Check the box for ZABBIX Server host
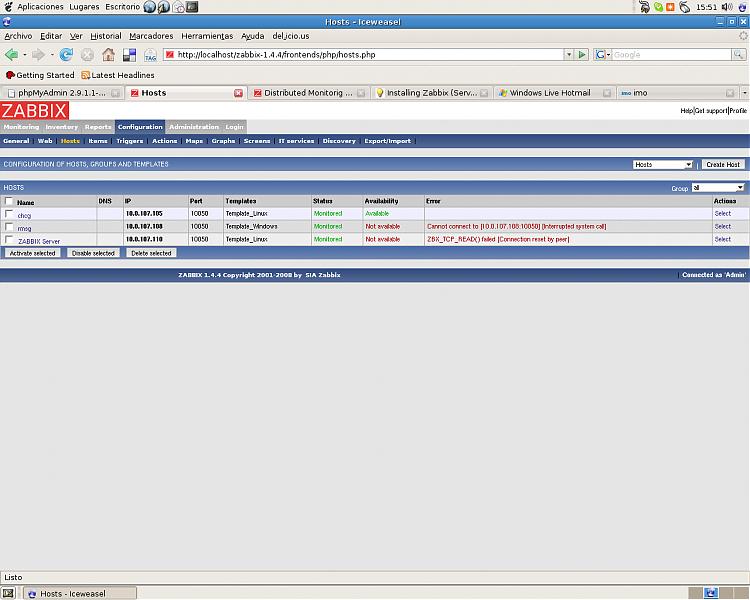Screen dimensions: 750x600 tap(9, 240)
